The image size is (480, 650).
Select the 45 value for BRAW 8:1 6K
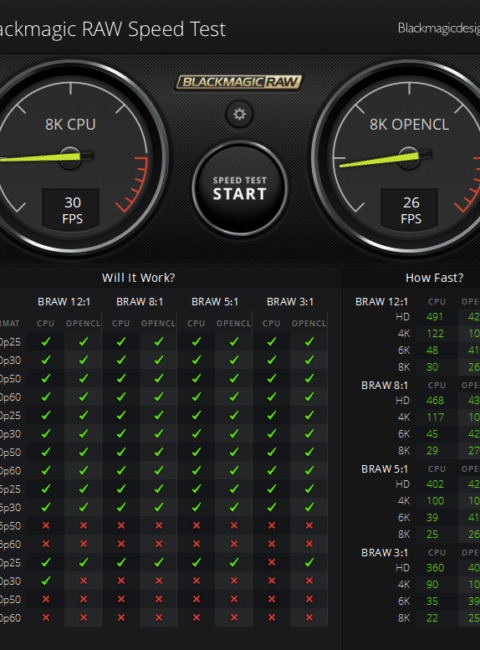tap(432, 434)
